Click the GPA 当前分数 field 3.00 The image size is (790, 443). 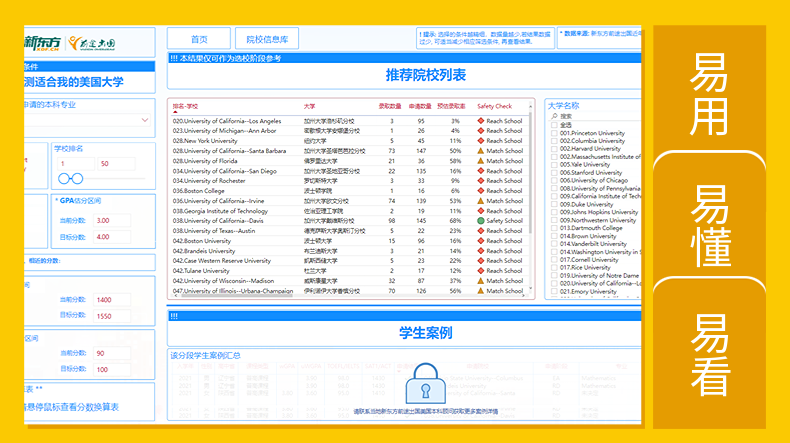point(112,220)
